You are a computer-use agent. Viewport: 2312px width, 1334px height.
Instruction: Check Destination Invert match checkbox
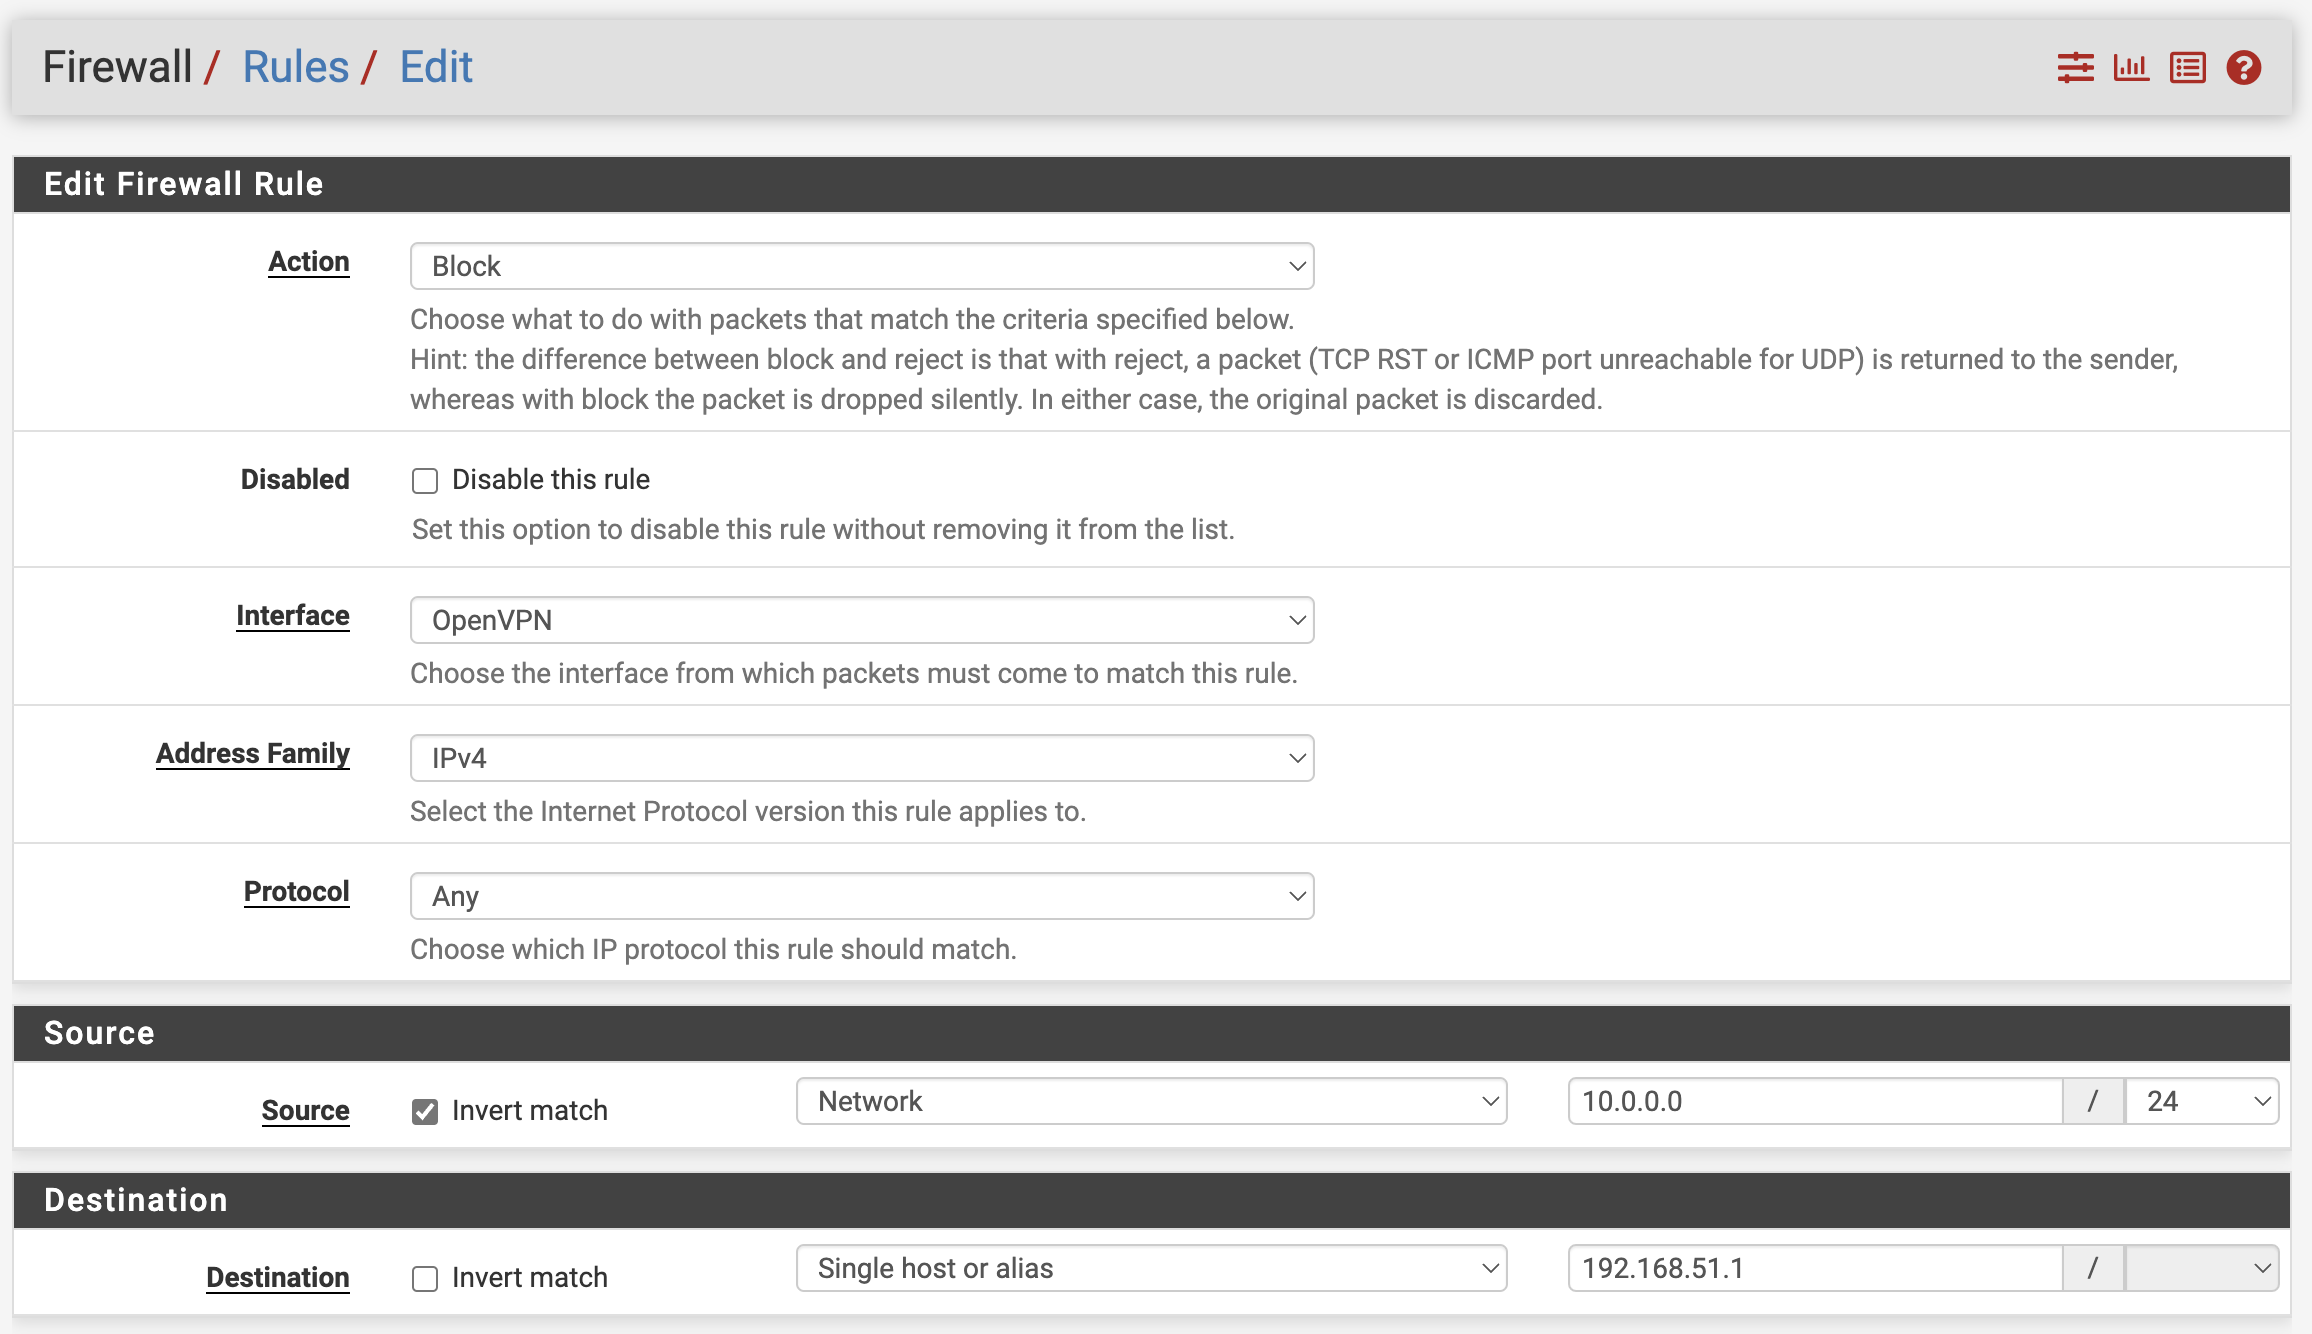(x=425, y=1279)
